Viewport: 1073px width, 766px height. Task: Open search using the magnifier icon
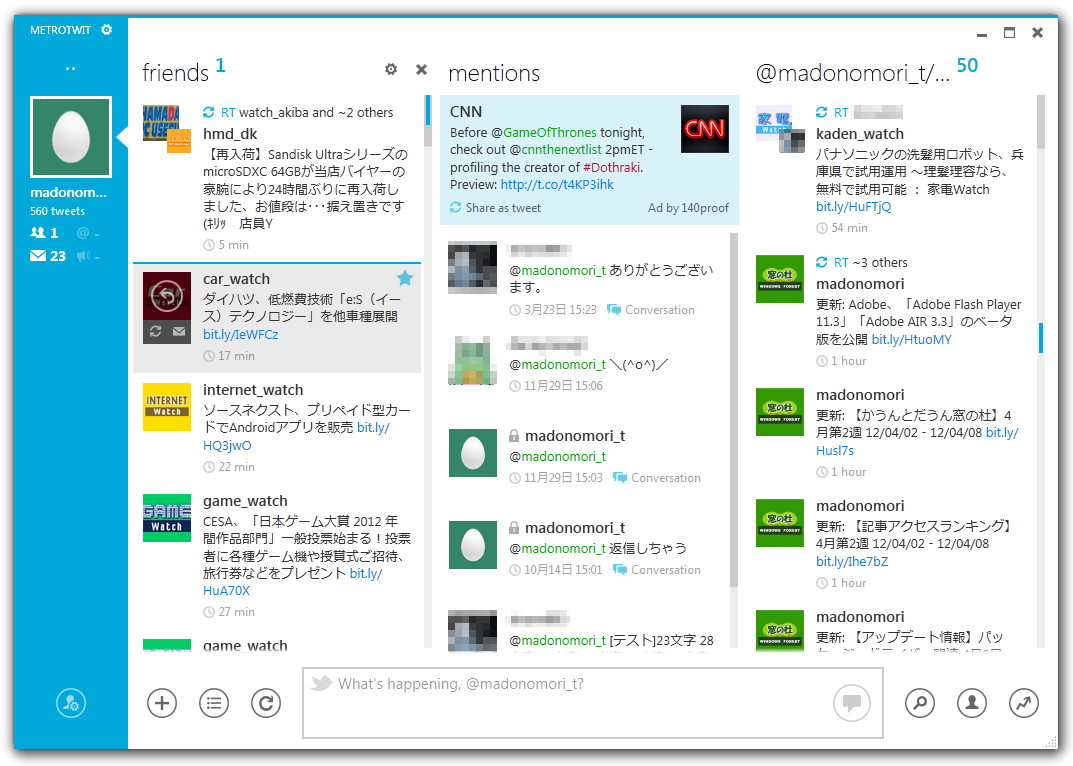click(919, 703)
